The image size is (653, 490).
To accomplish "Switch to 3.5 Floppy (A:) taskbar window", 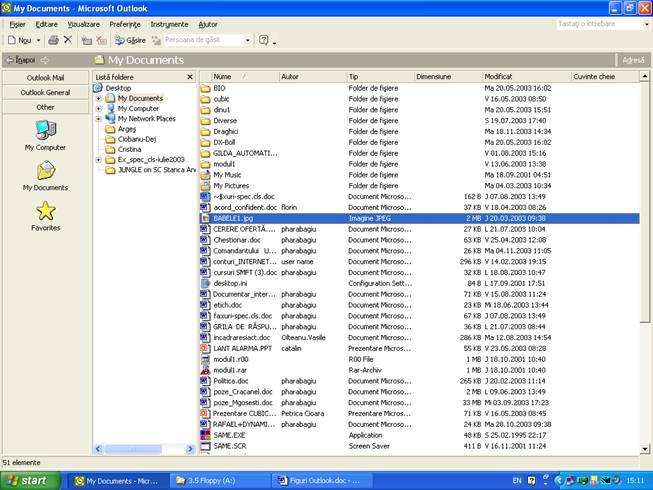I will [x=220, y=481].
